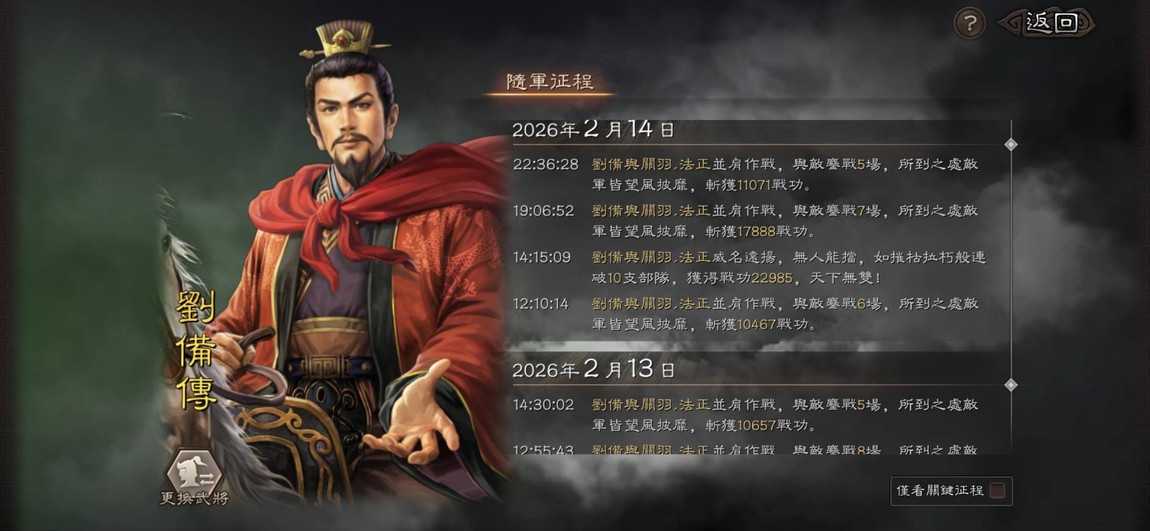The height and width of the screenshot is (531, 1150).
Task: Enable the 僅看關鍵征程 checkbox
Action: point(997,491)
